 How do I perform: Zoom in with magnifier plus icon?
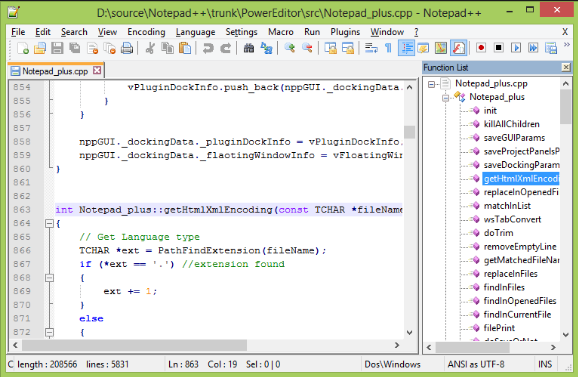tap(290, 48)
